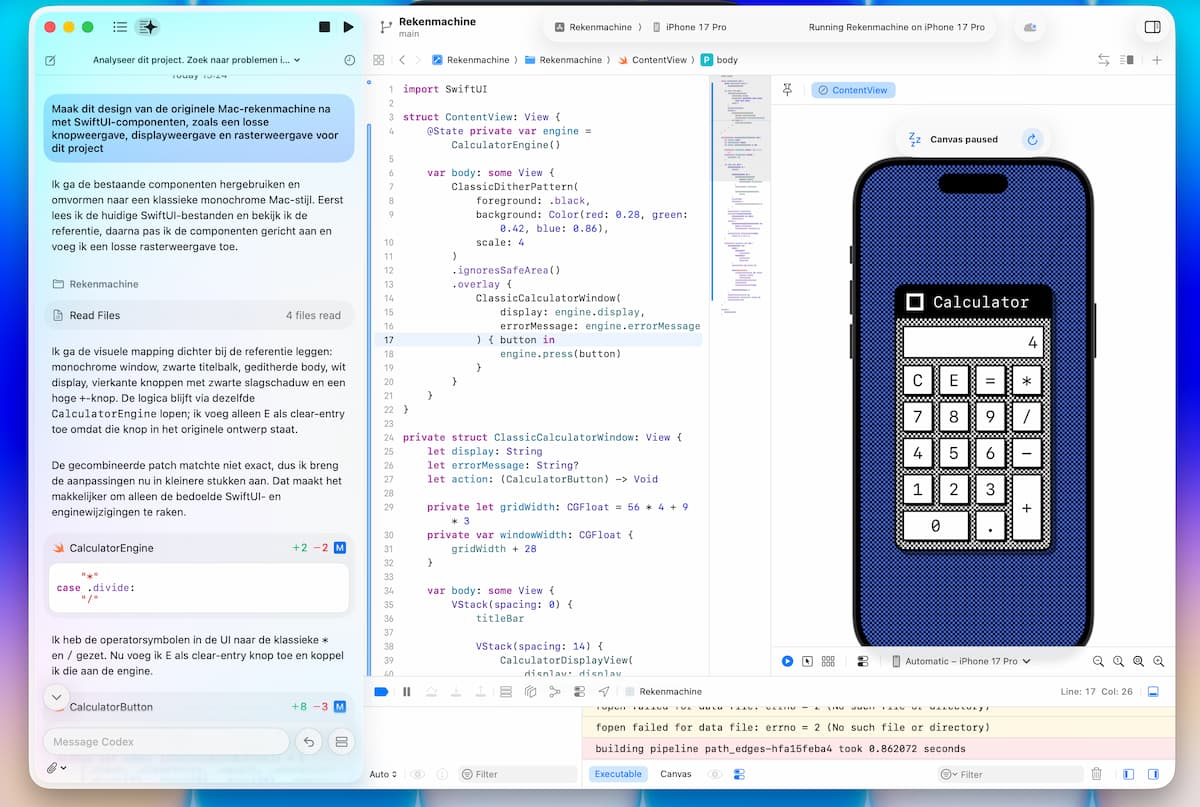Hide the debug area with blue toggle
The width and height of the screenshot is (1200, 807).
[1152, 691]
